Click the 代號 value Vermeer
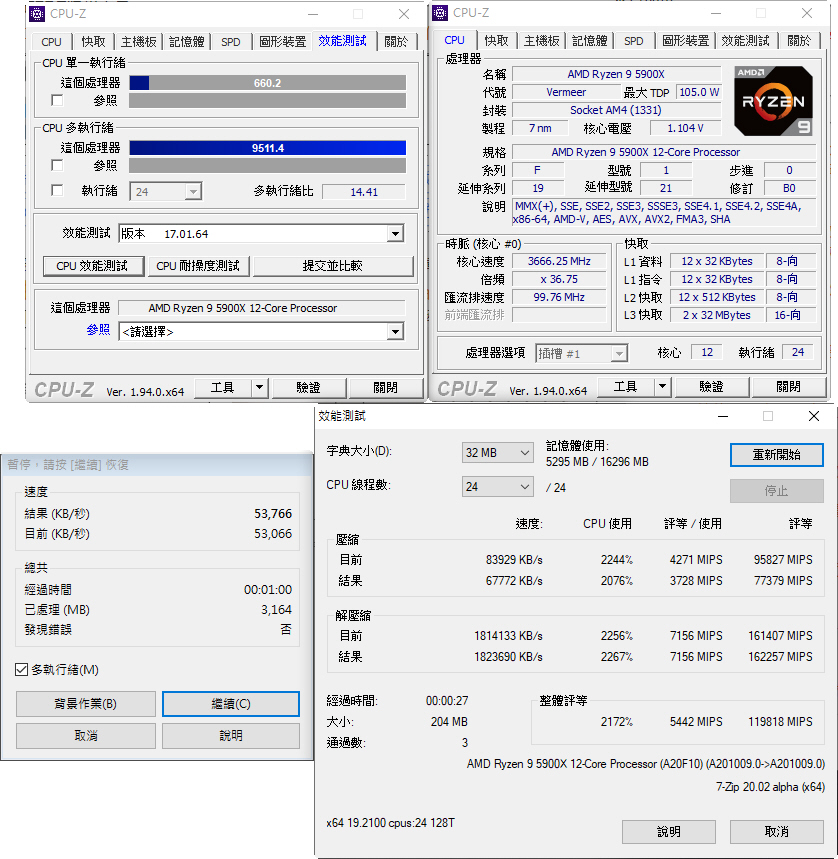 566,92
